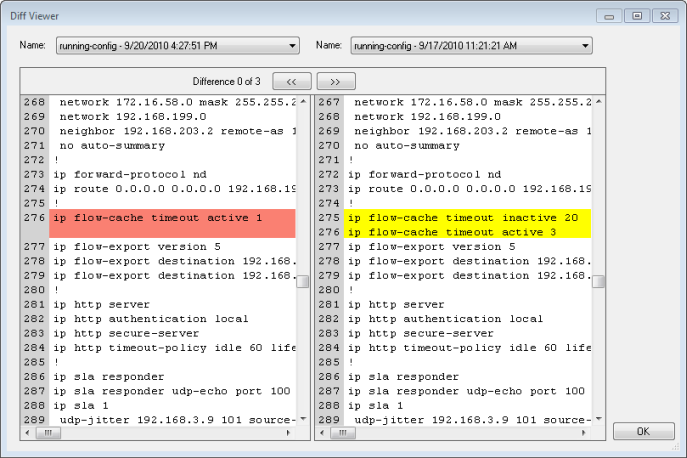The image size is (687, 458).
Task: Click left pane vertical scrollbar down arrow
Action: pyautogui.click(x=303, y=419)
